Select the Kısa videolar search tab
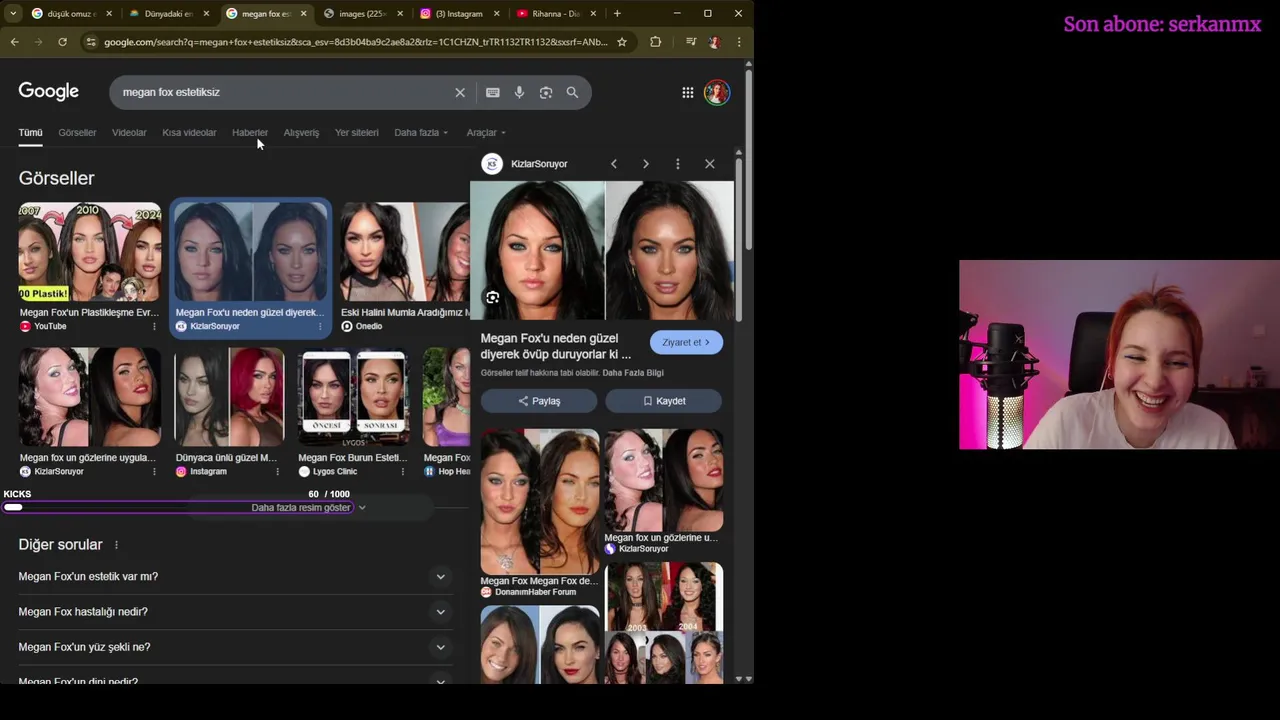 (189, 132)
